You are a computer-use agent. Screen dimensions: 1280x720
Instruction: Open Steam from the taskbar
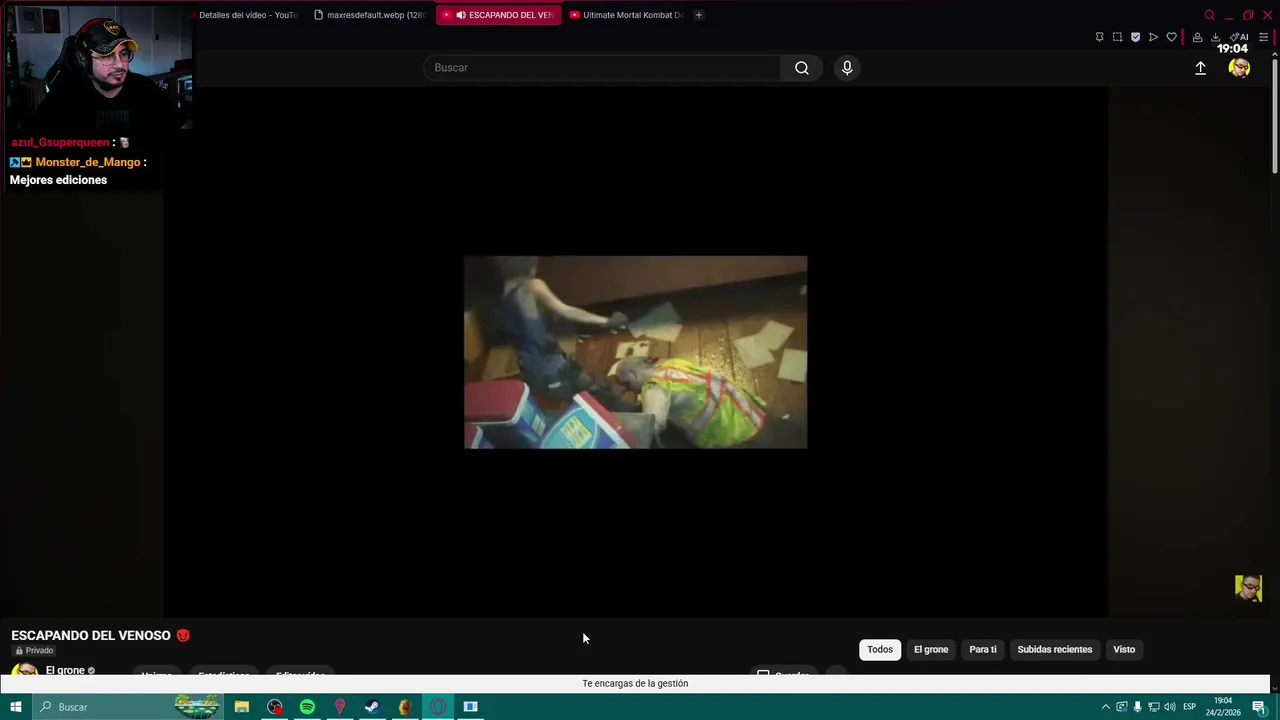point(372,707)
